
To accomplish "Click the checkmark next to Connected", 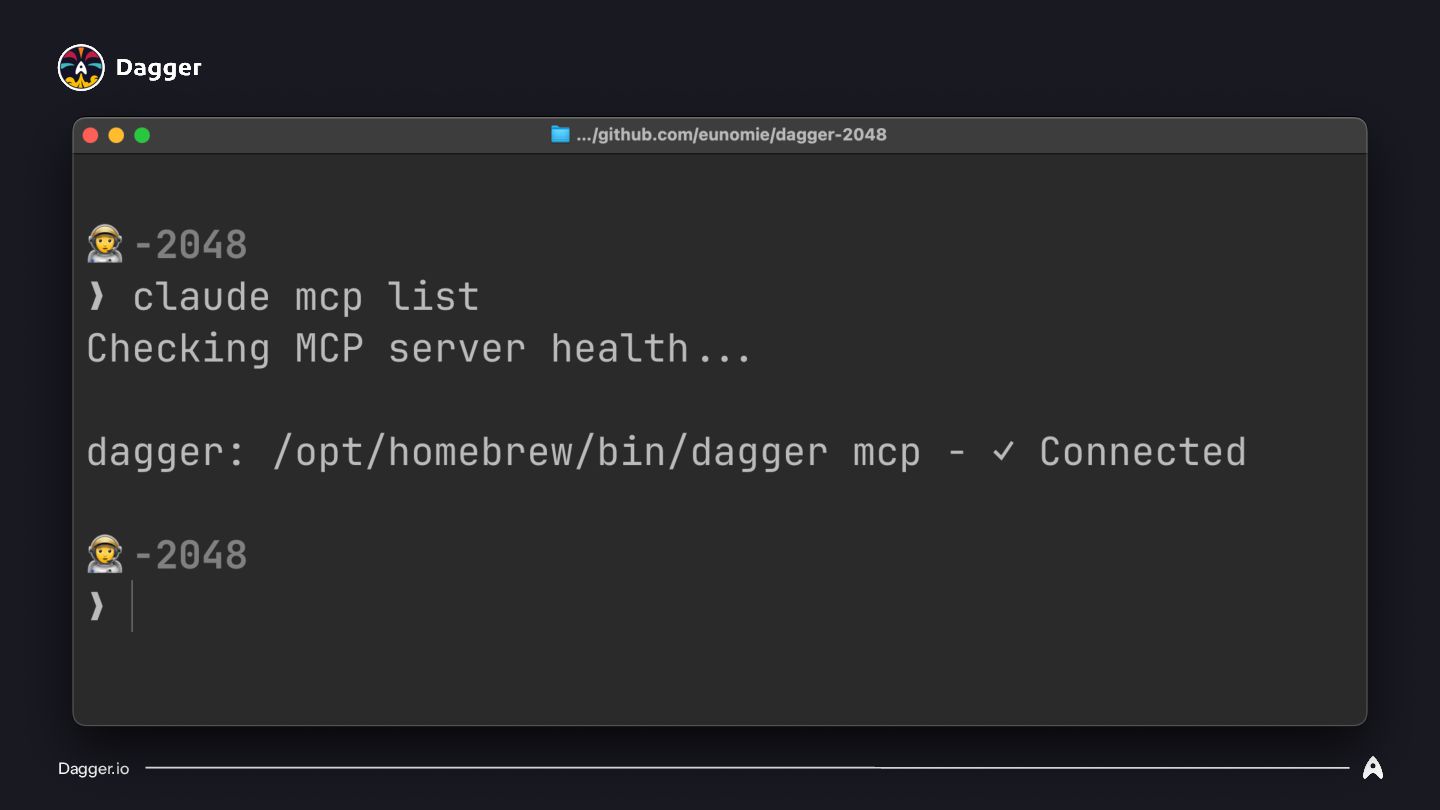I will (1003, 452).
